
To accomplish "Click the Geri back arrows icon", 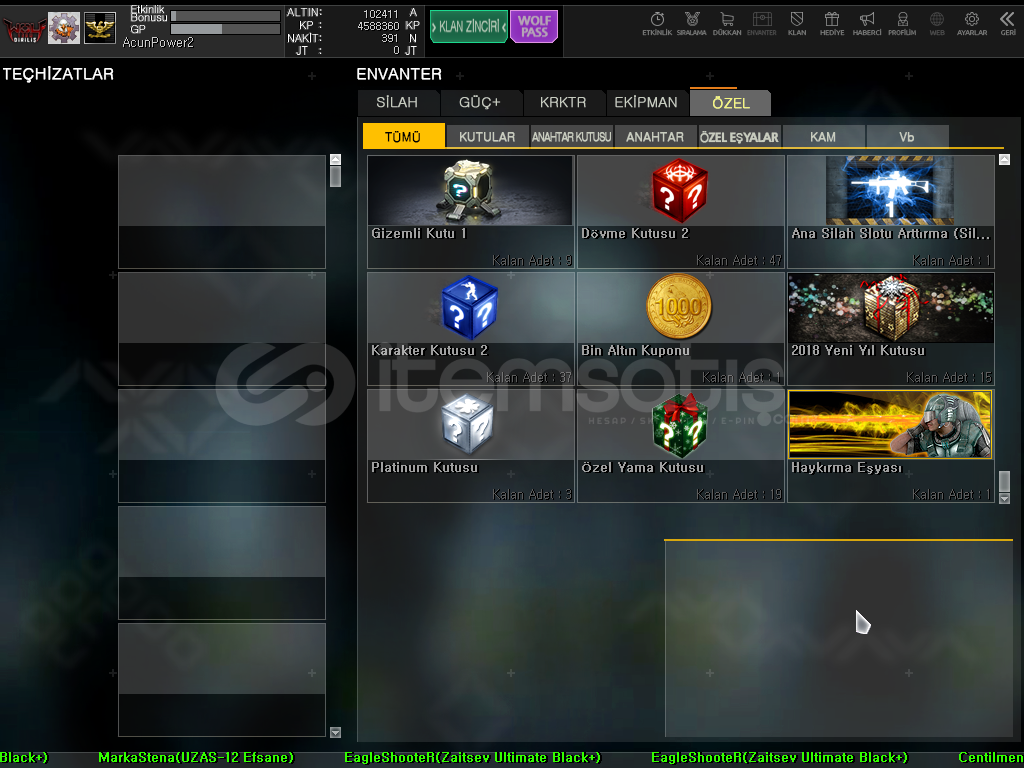I will [x=1008, y=24].
